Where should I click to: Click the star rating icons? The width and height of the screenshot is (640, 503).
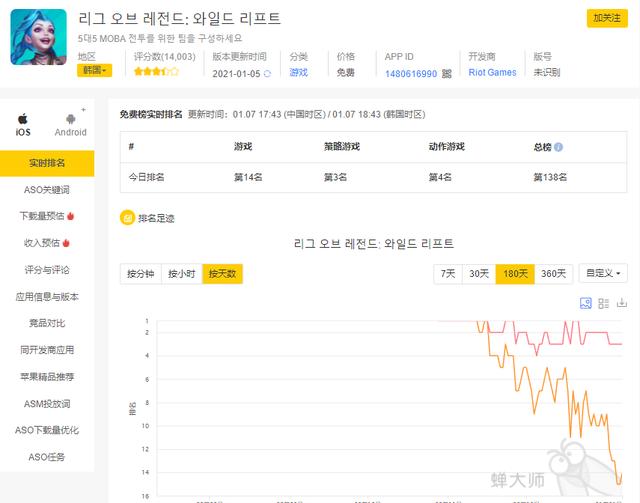156,72
